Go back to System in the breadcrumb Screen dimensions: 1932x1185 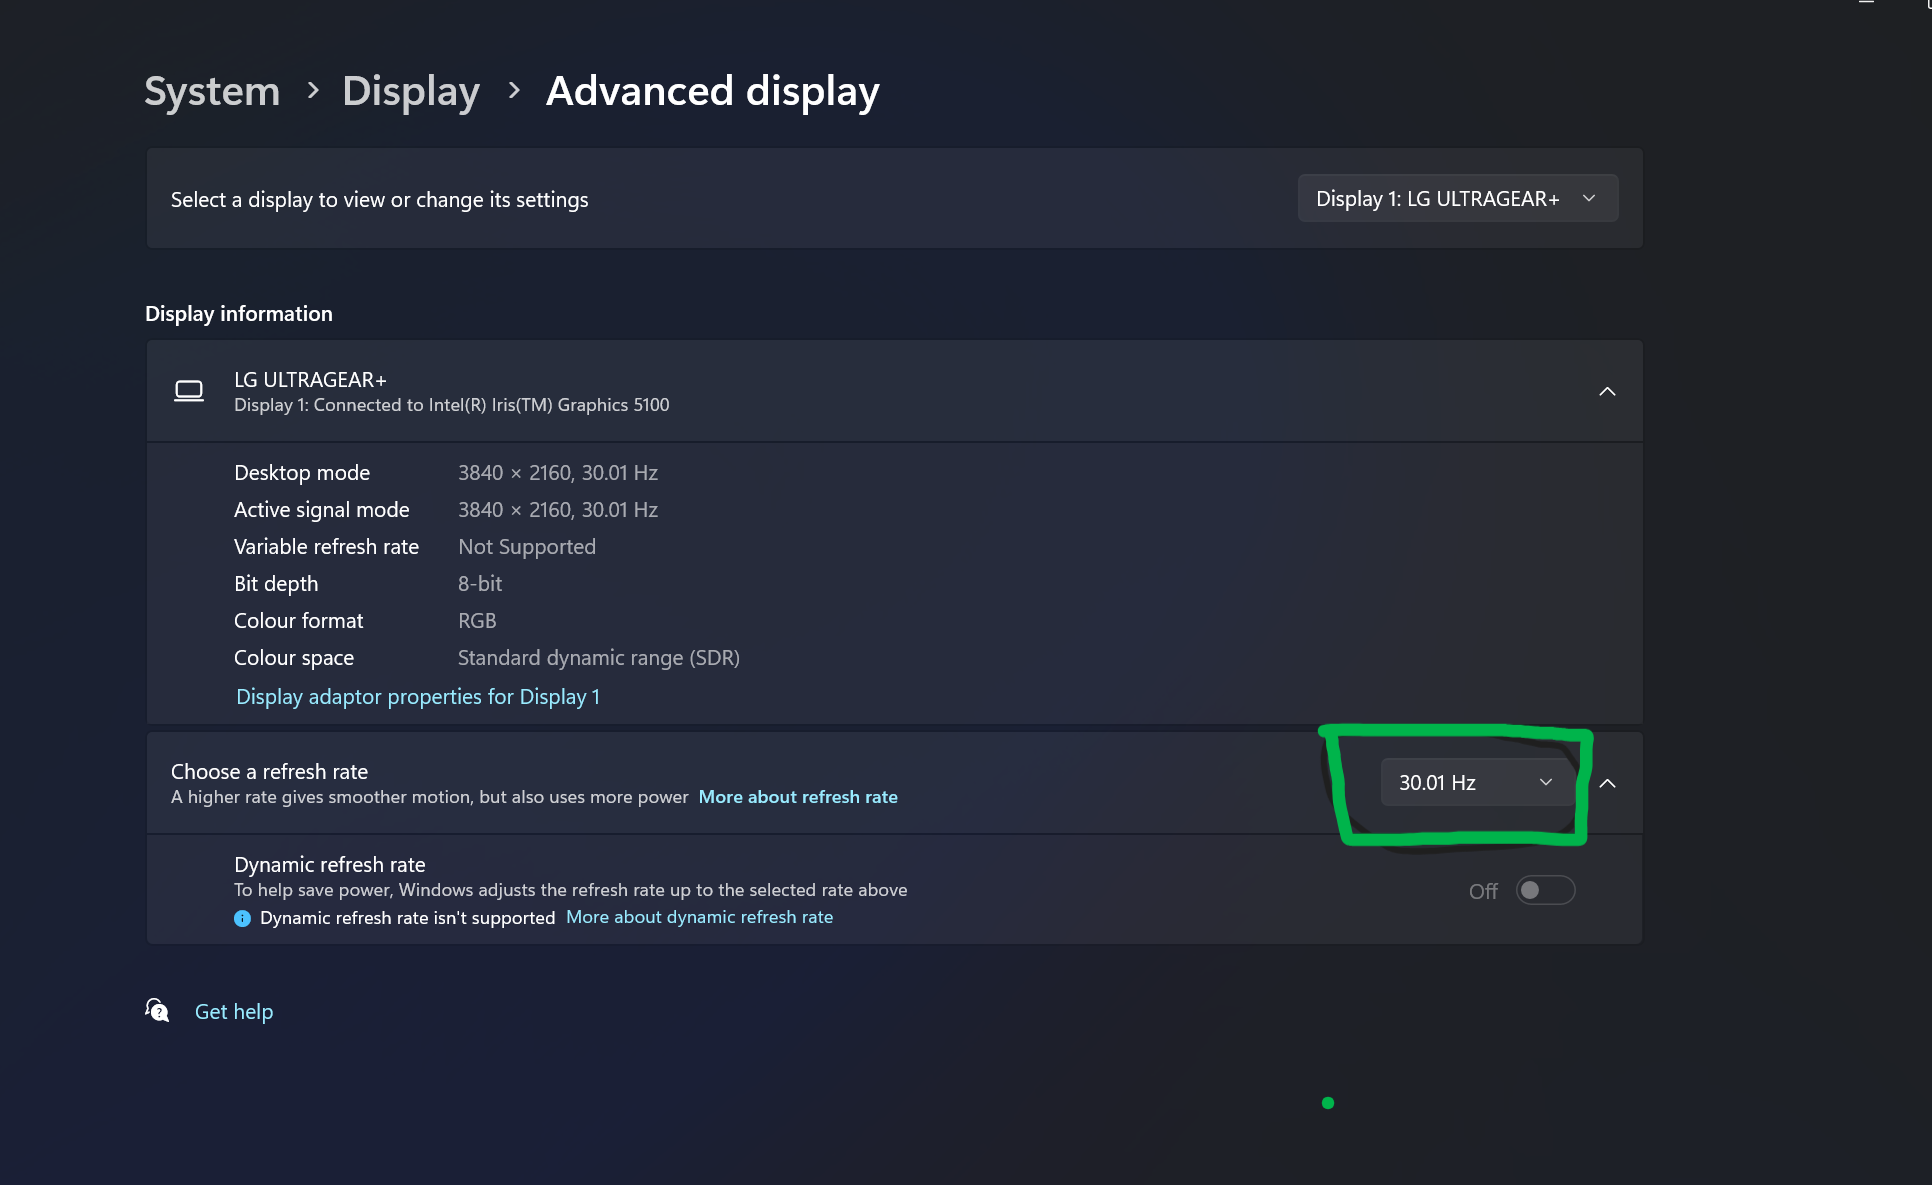click(x=212, y=91)
